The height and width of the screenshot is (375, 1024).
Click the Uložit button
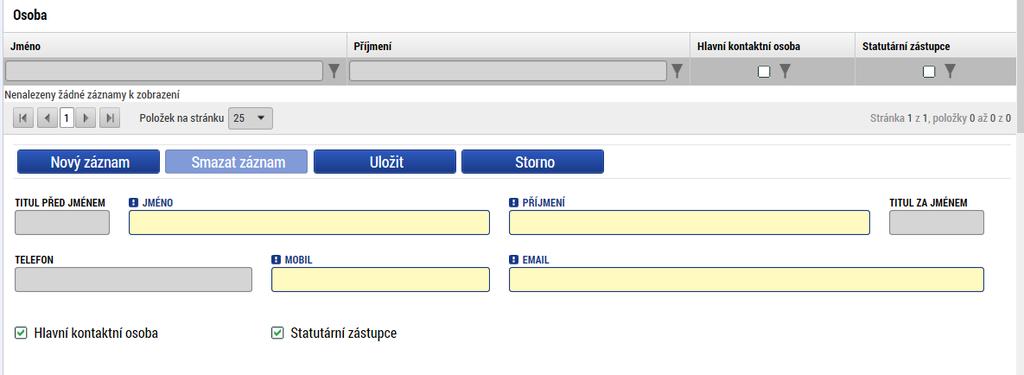[385, 162]
